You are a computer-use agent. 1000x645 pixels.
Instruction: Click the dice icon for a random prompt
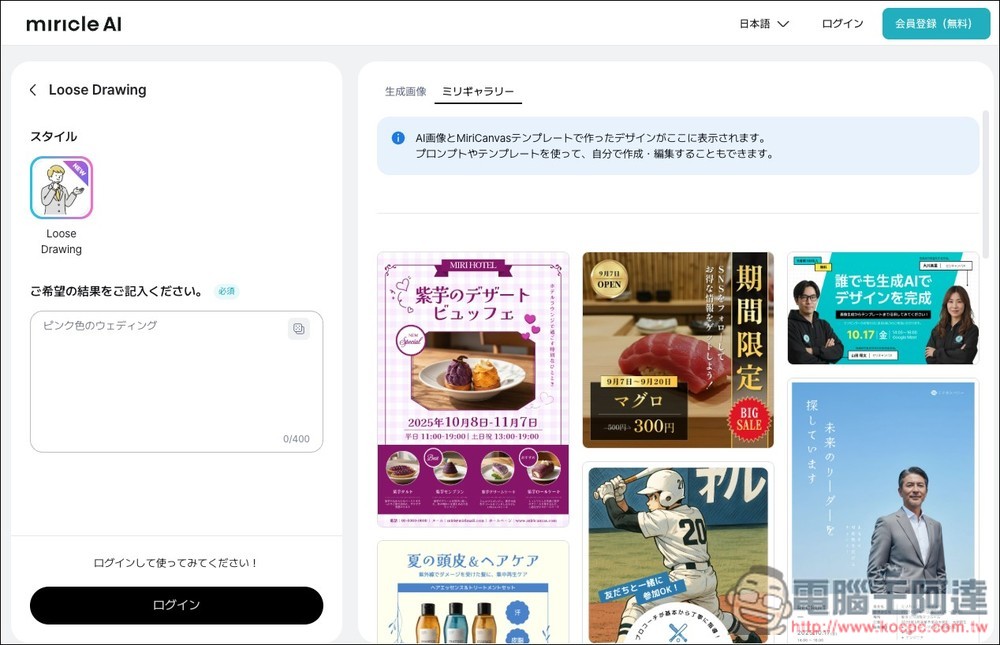[x=299, y=327]
